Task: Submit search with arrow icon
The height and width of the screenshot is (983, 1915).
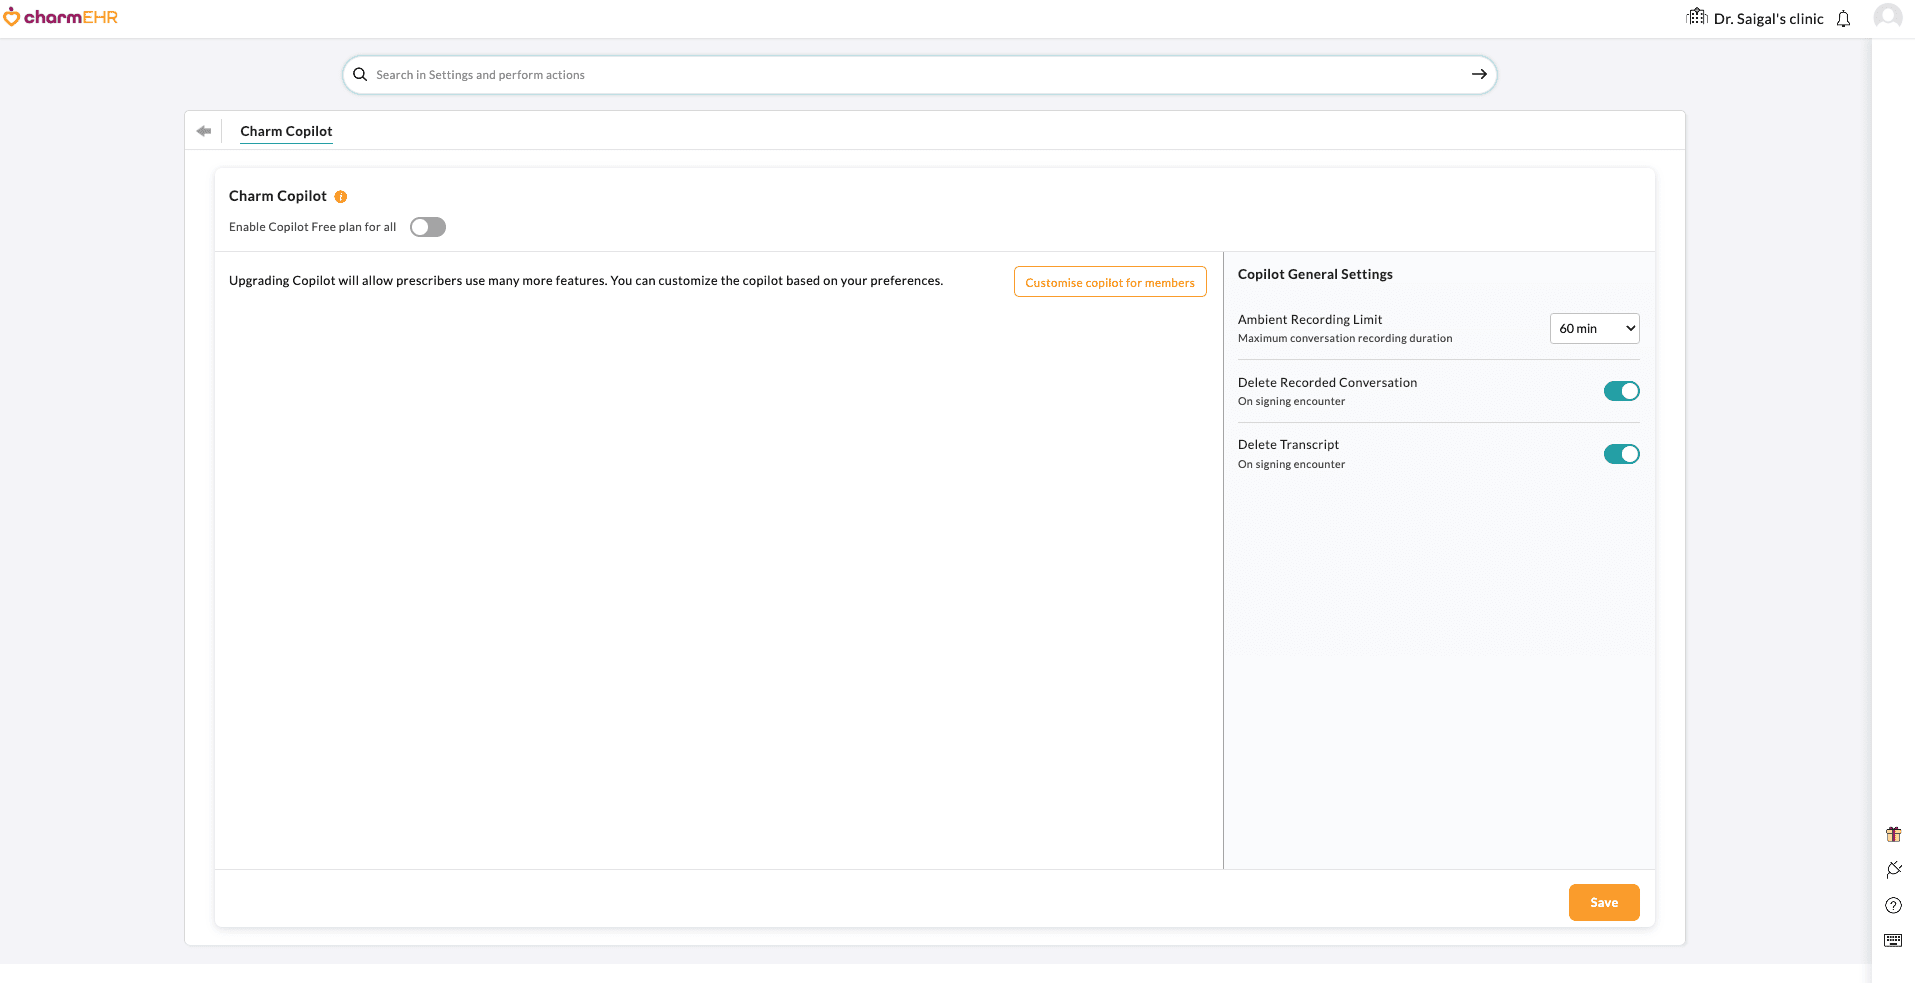Action: pyautogui.click(x=1479, y=75)
